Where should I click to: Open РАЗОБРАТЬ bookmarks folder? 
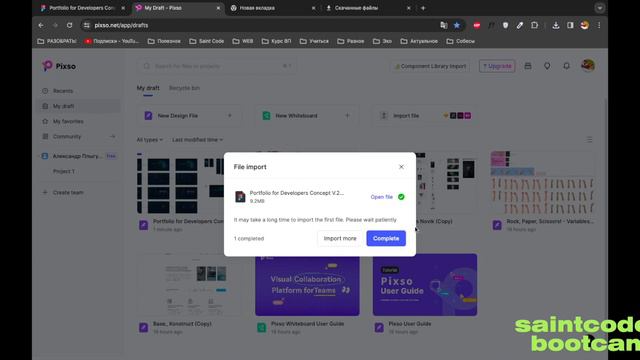56,41
